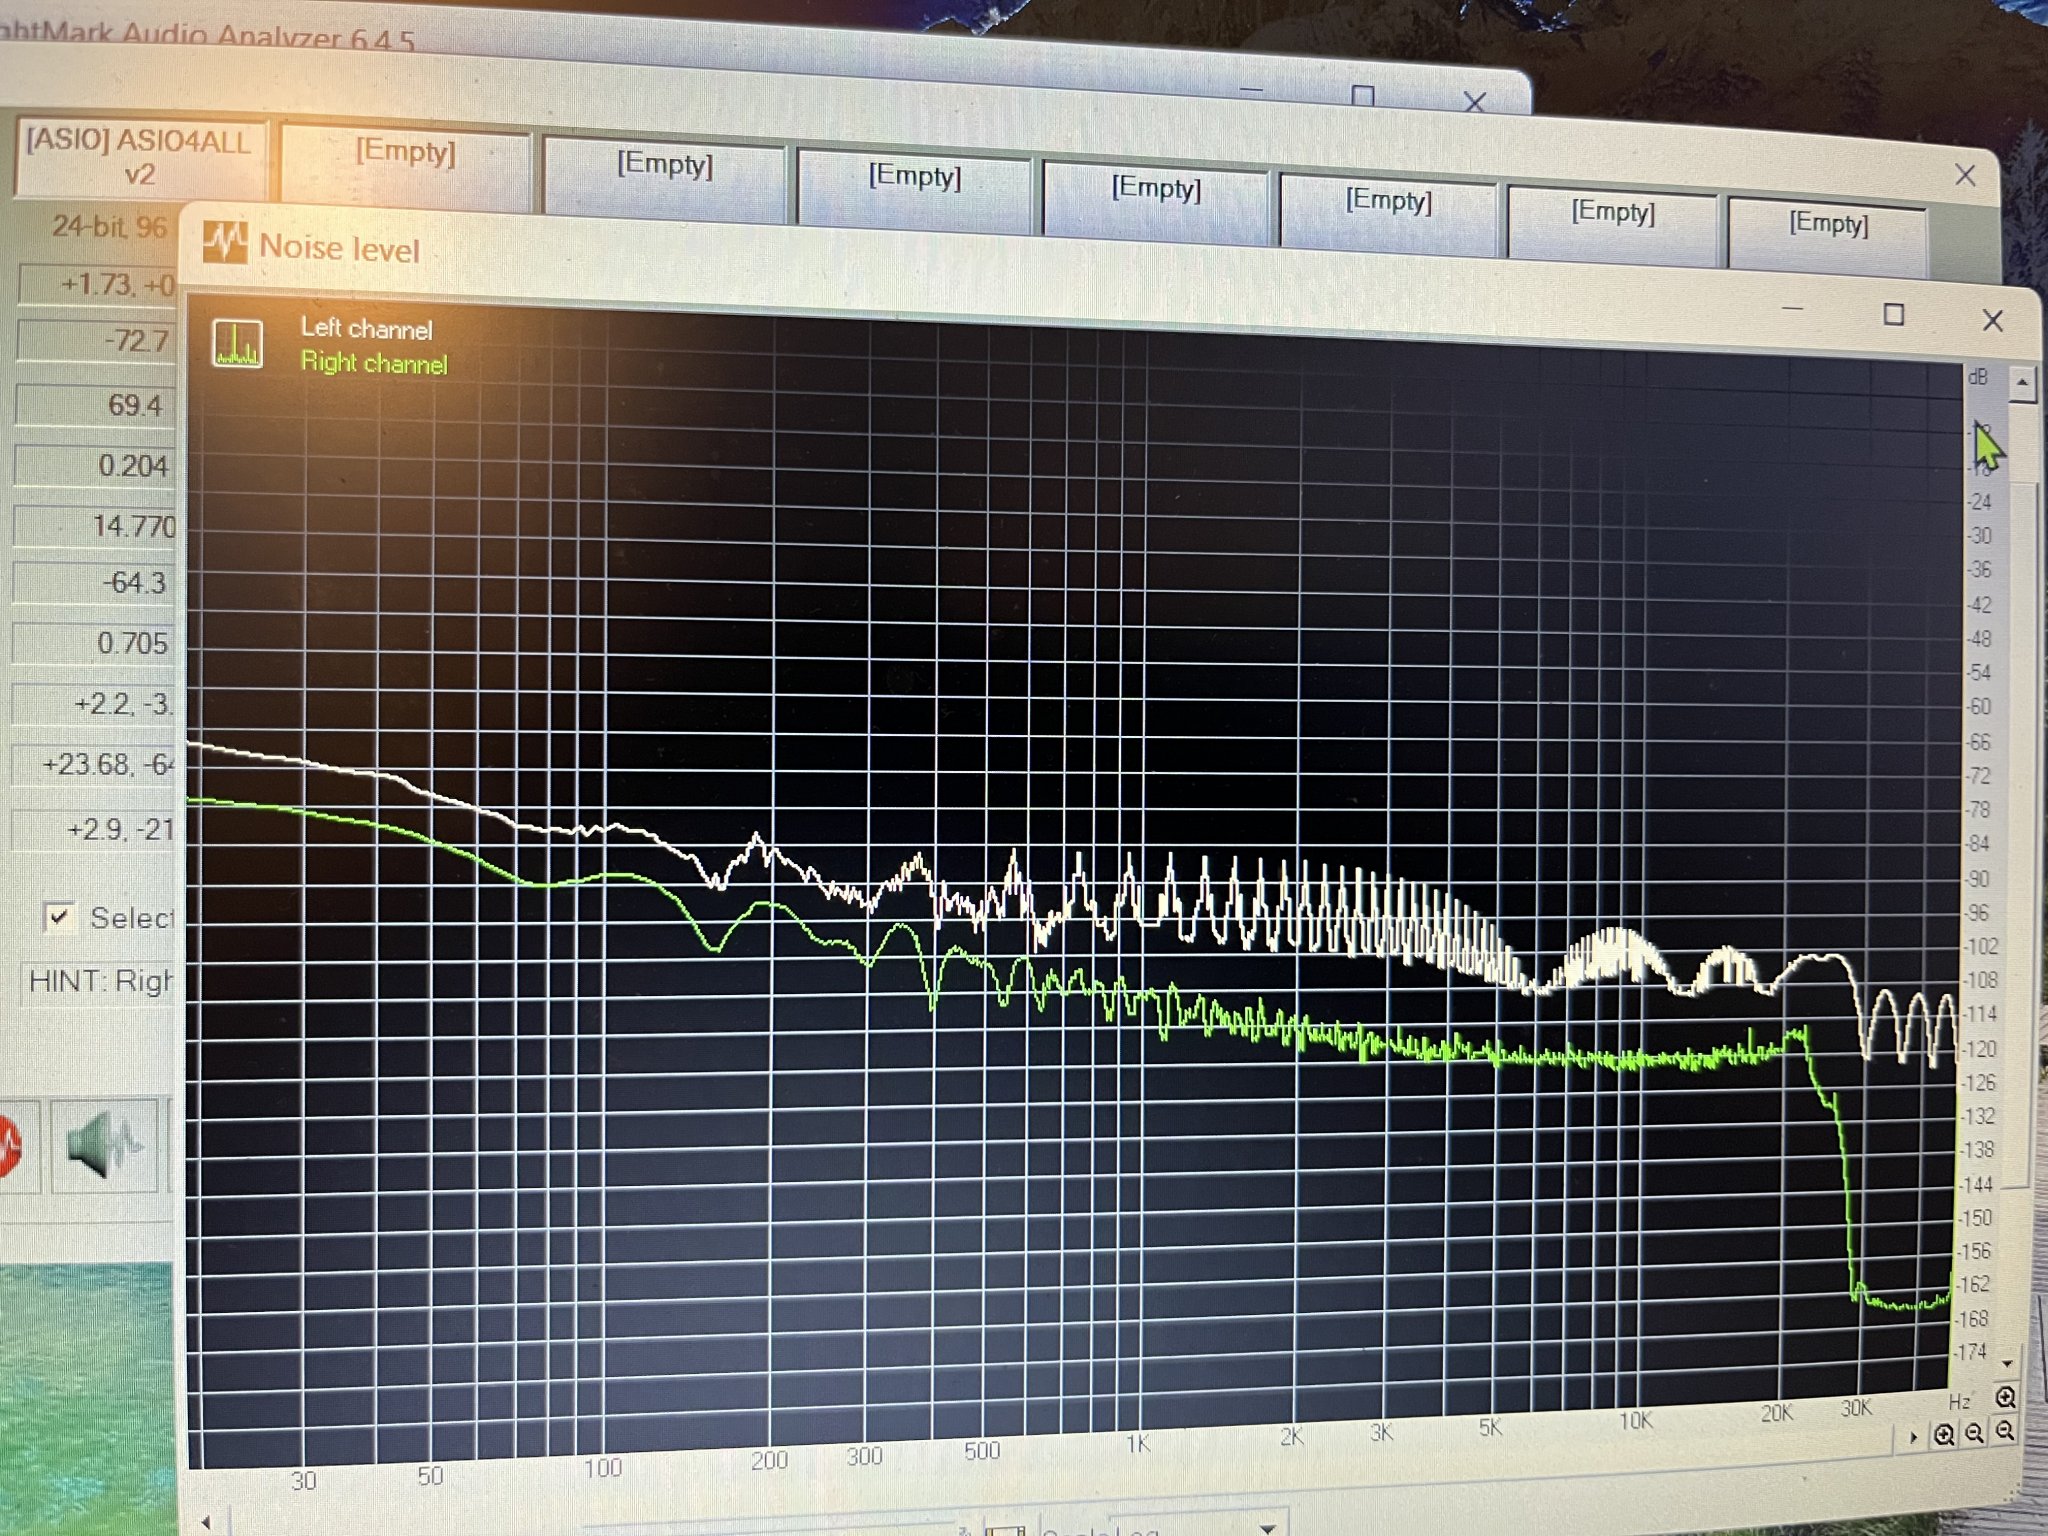The height and width of the screenshot is (1536, 2048).
Task: Toggle the Select checkbox in results window
Action: click(x=59, y=916)
